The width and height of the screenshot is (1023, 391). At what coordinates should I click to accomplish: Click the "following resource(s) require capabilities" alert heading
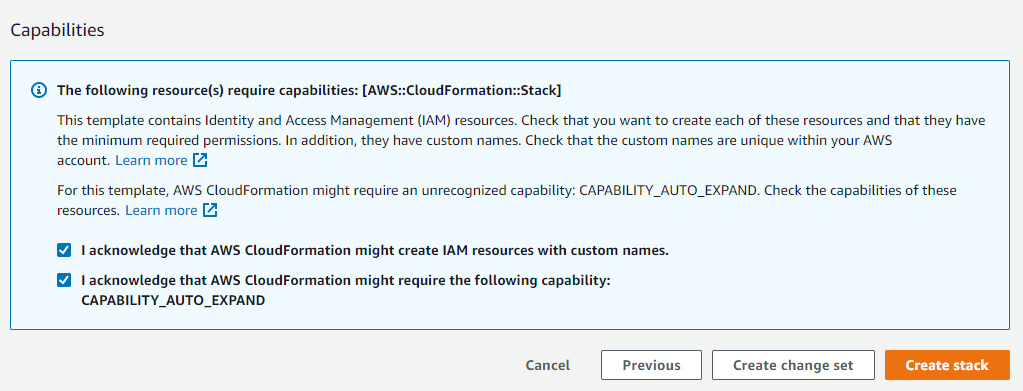coord(309,91)
